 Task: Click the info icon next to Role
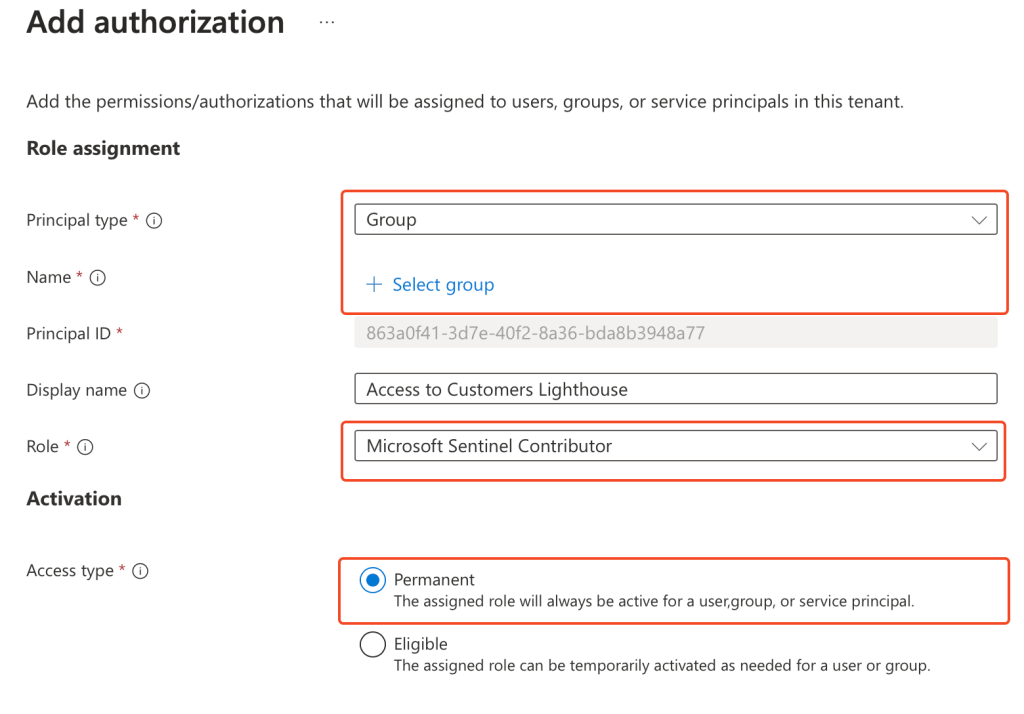(x=85, y=447)
